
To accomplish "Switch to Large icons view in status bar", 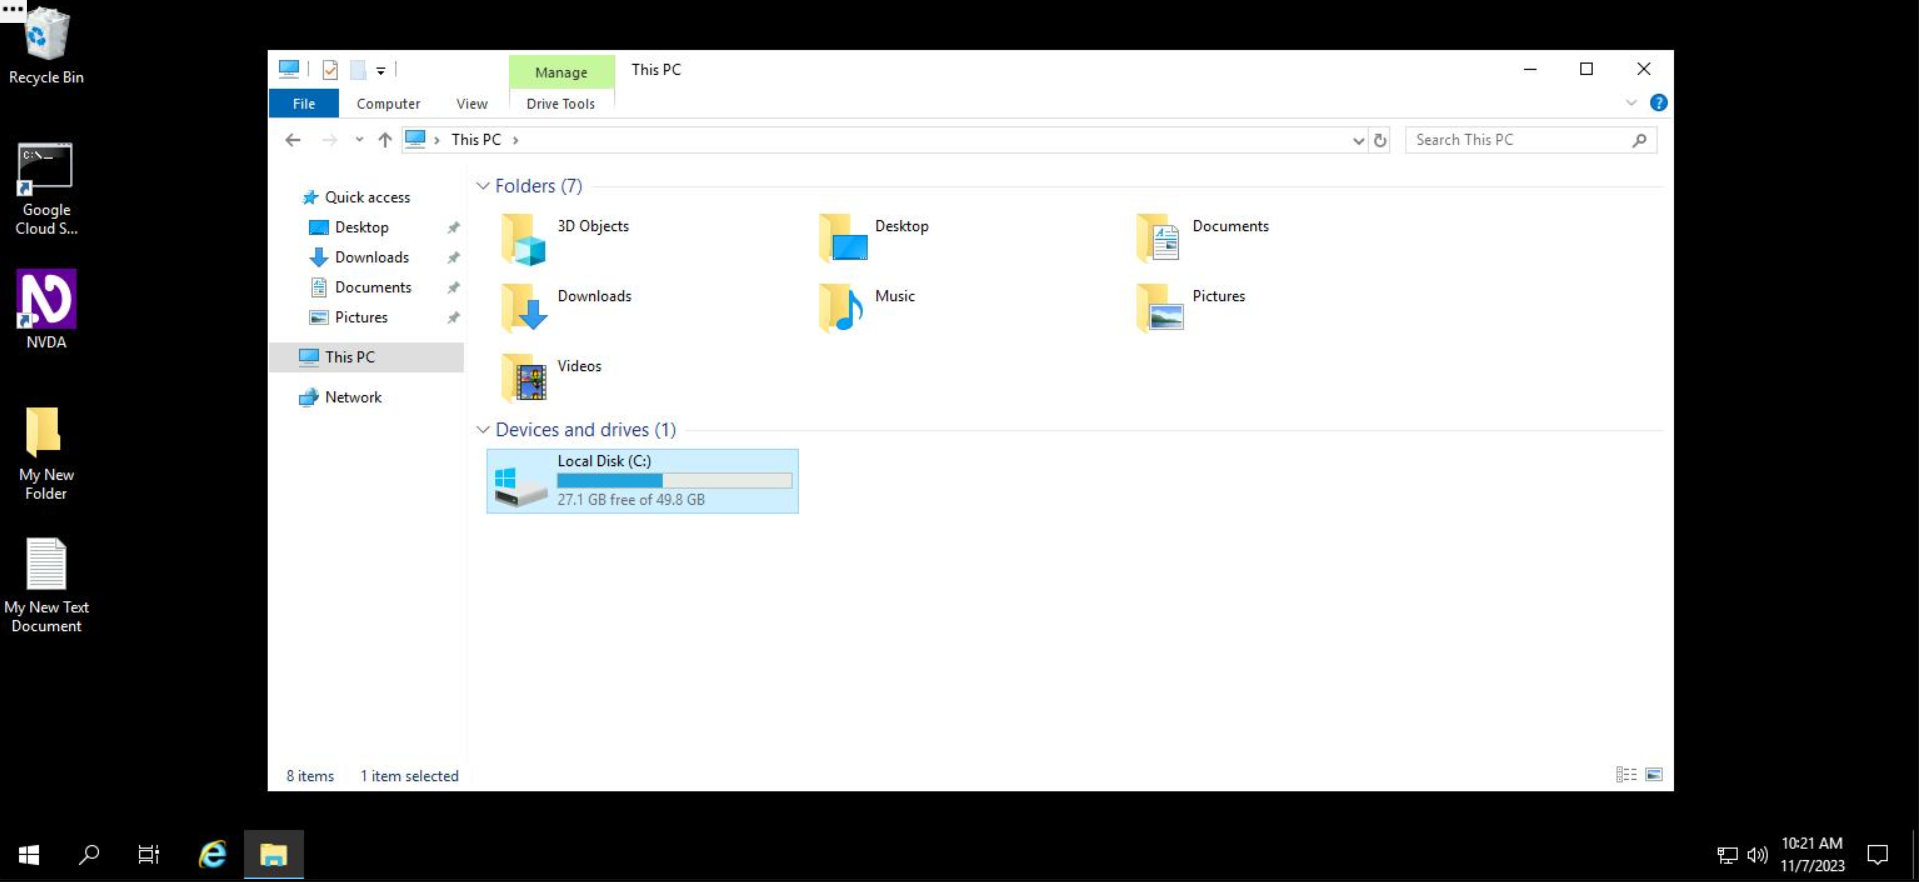I will (1654, 775).
